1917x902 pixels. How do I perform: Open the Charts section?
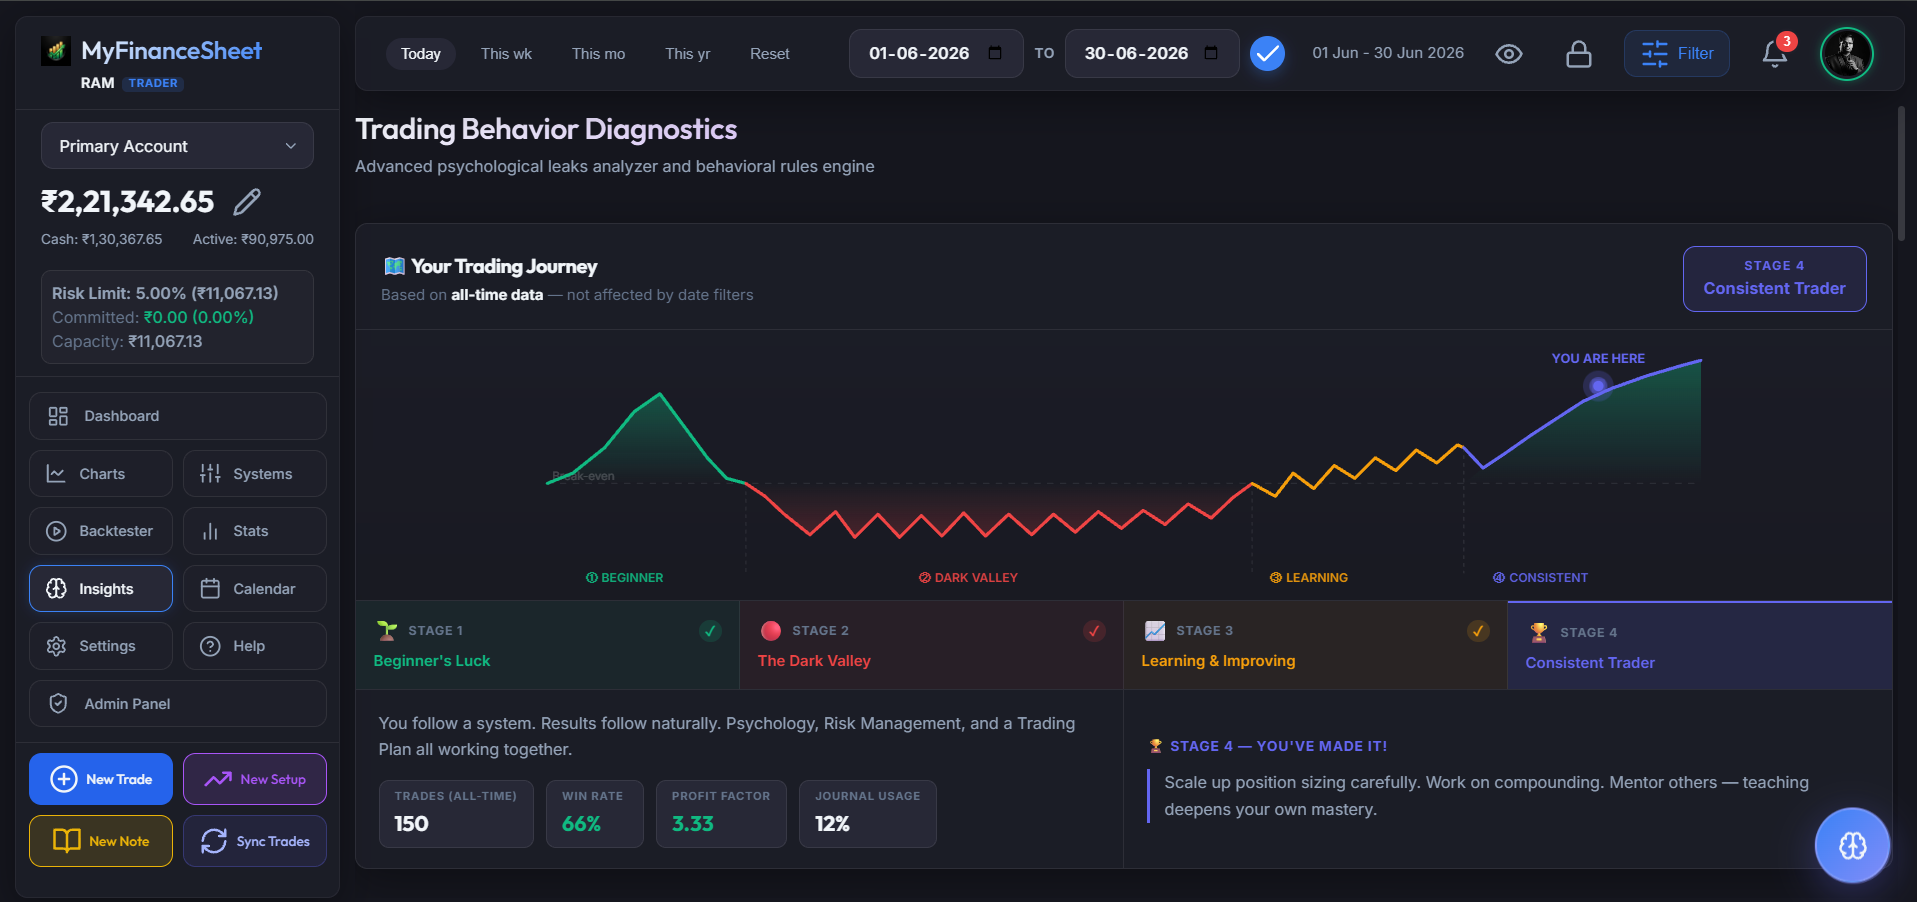pos(101,474)
